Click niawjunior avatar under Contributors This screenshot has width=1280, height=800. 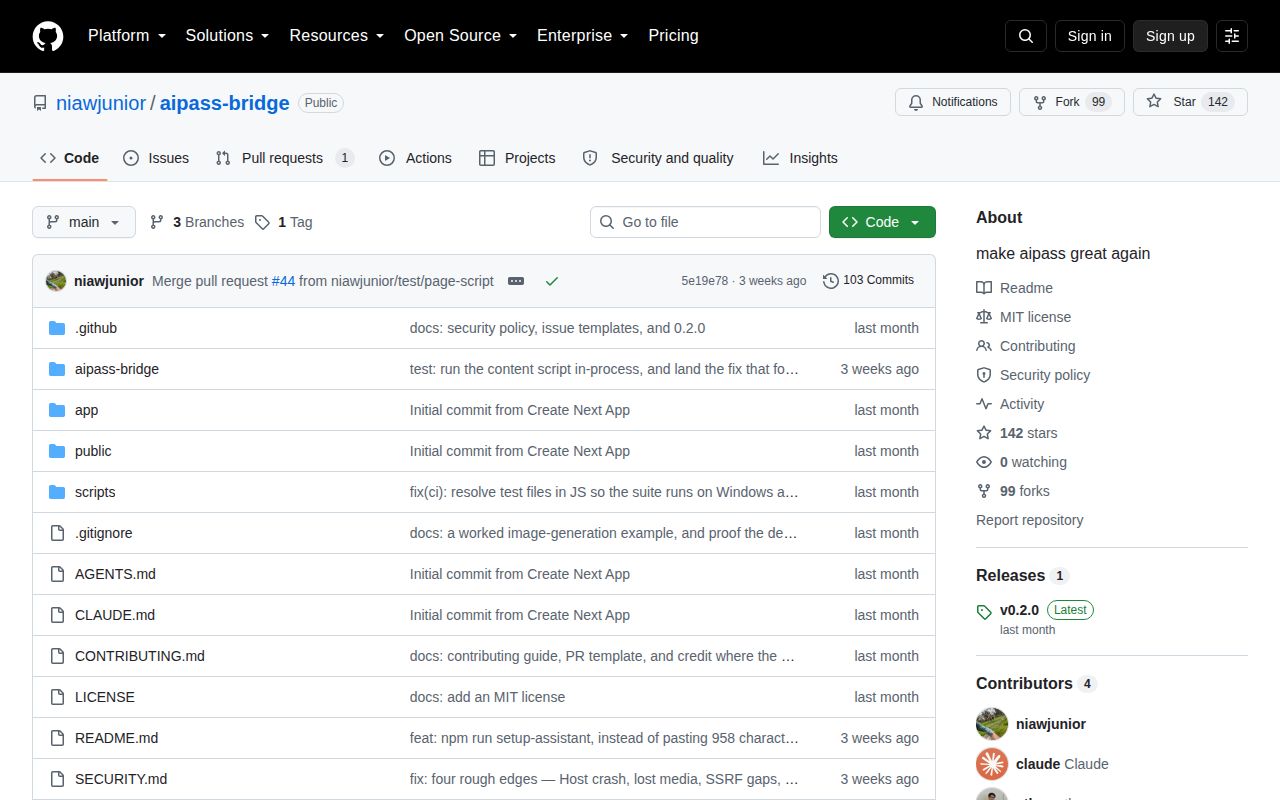tap(992, 724)
